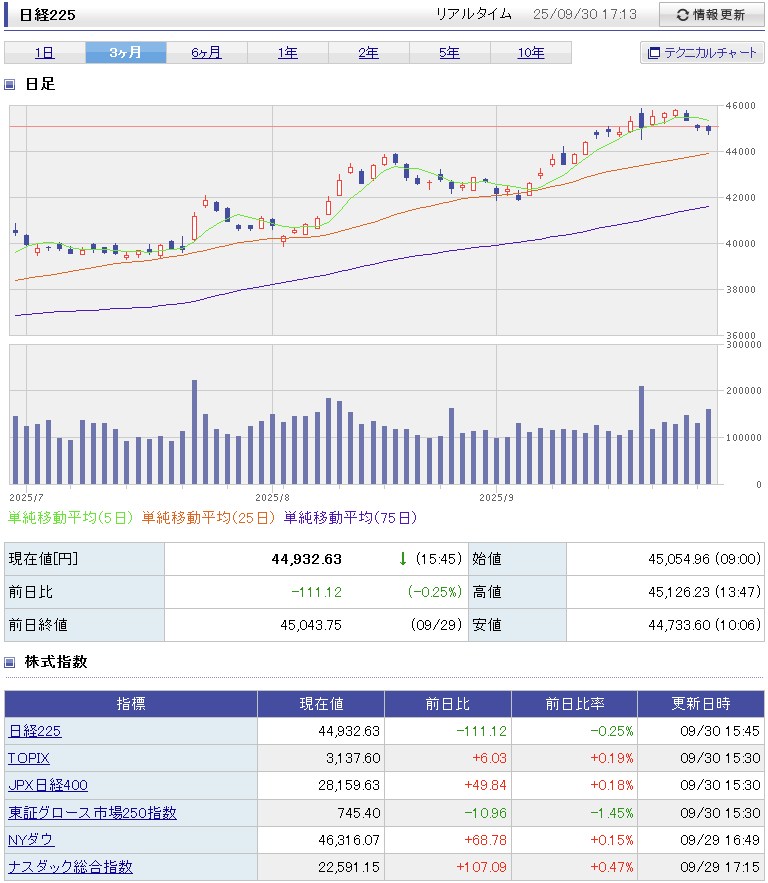The width and height of the screenshot is (768, 883).
Task: Show the 5年 chart range
Action: coord(449,53)
